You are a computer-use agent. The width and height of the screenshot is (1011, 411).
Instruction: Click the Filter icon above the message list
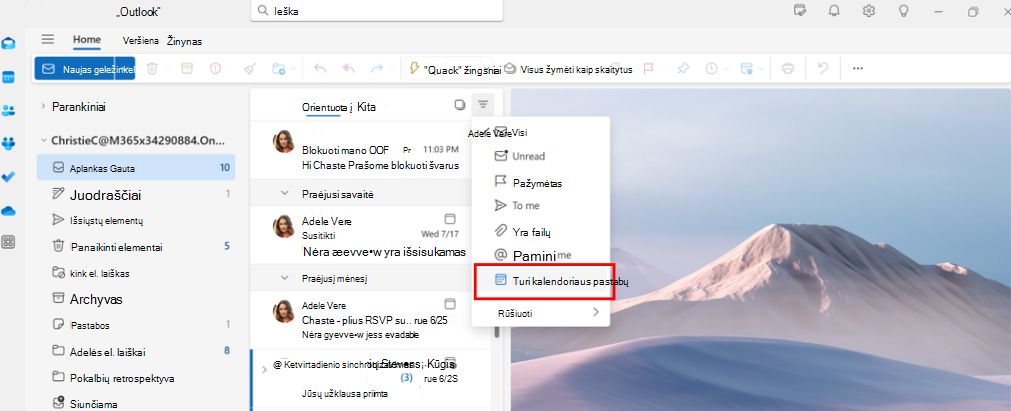(483, 104)
